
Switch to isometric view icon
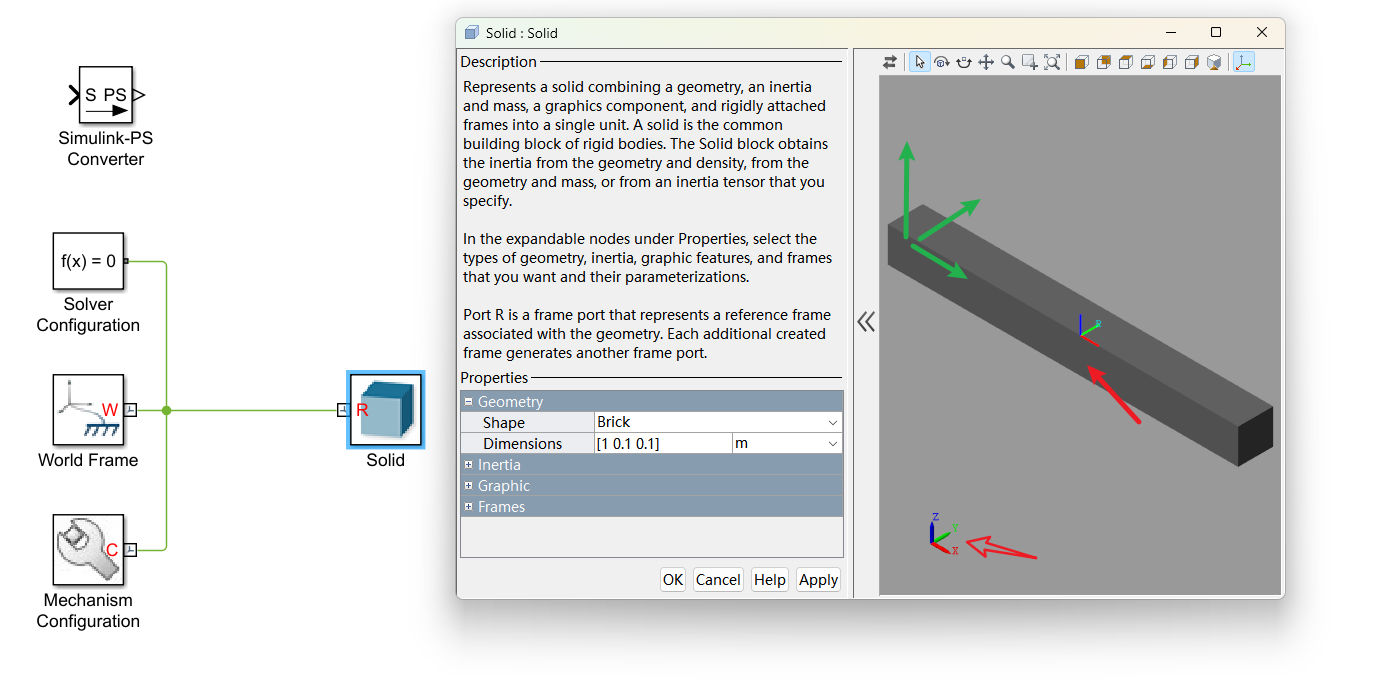(1214, 62)
